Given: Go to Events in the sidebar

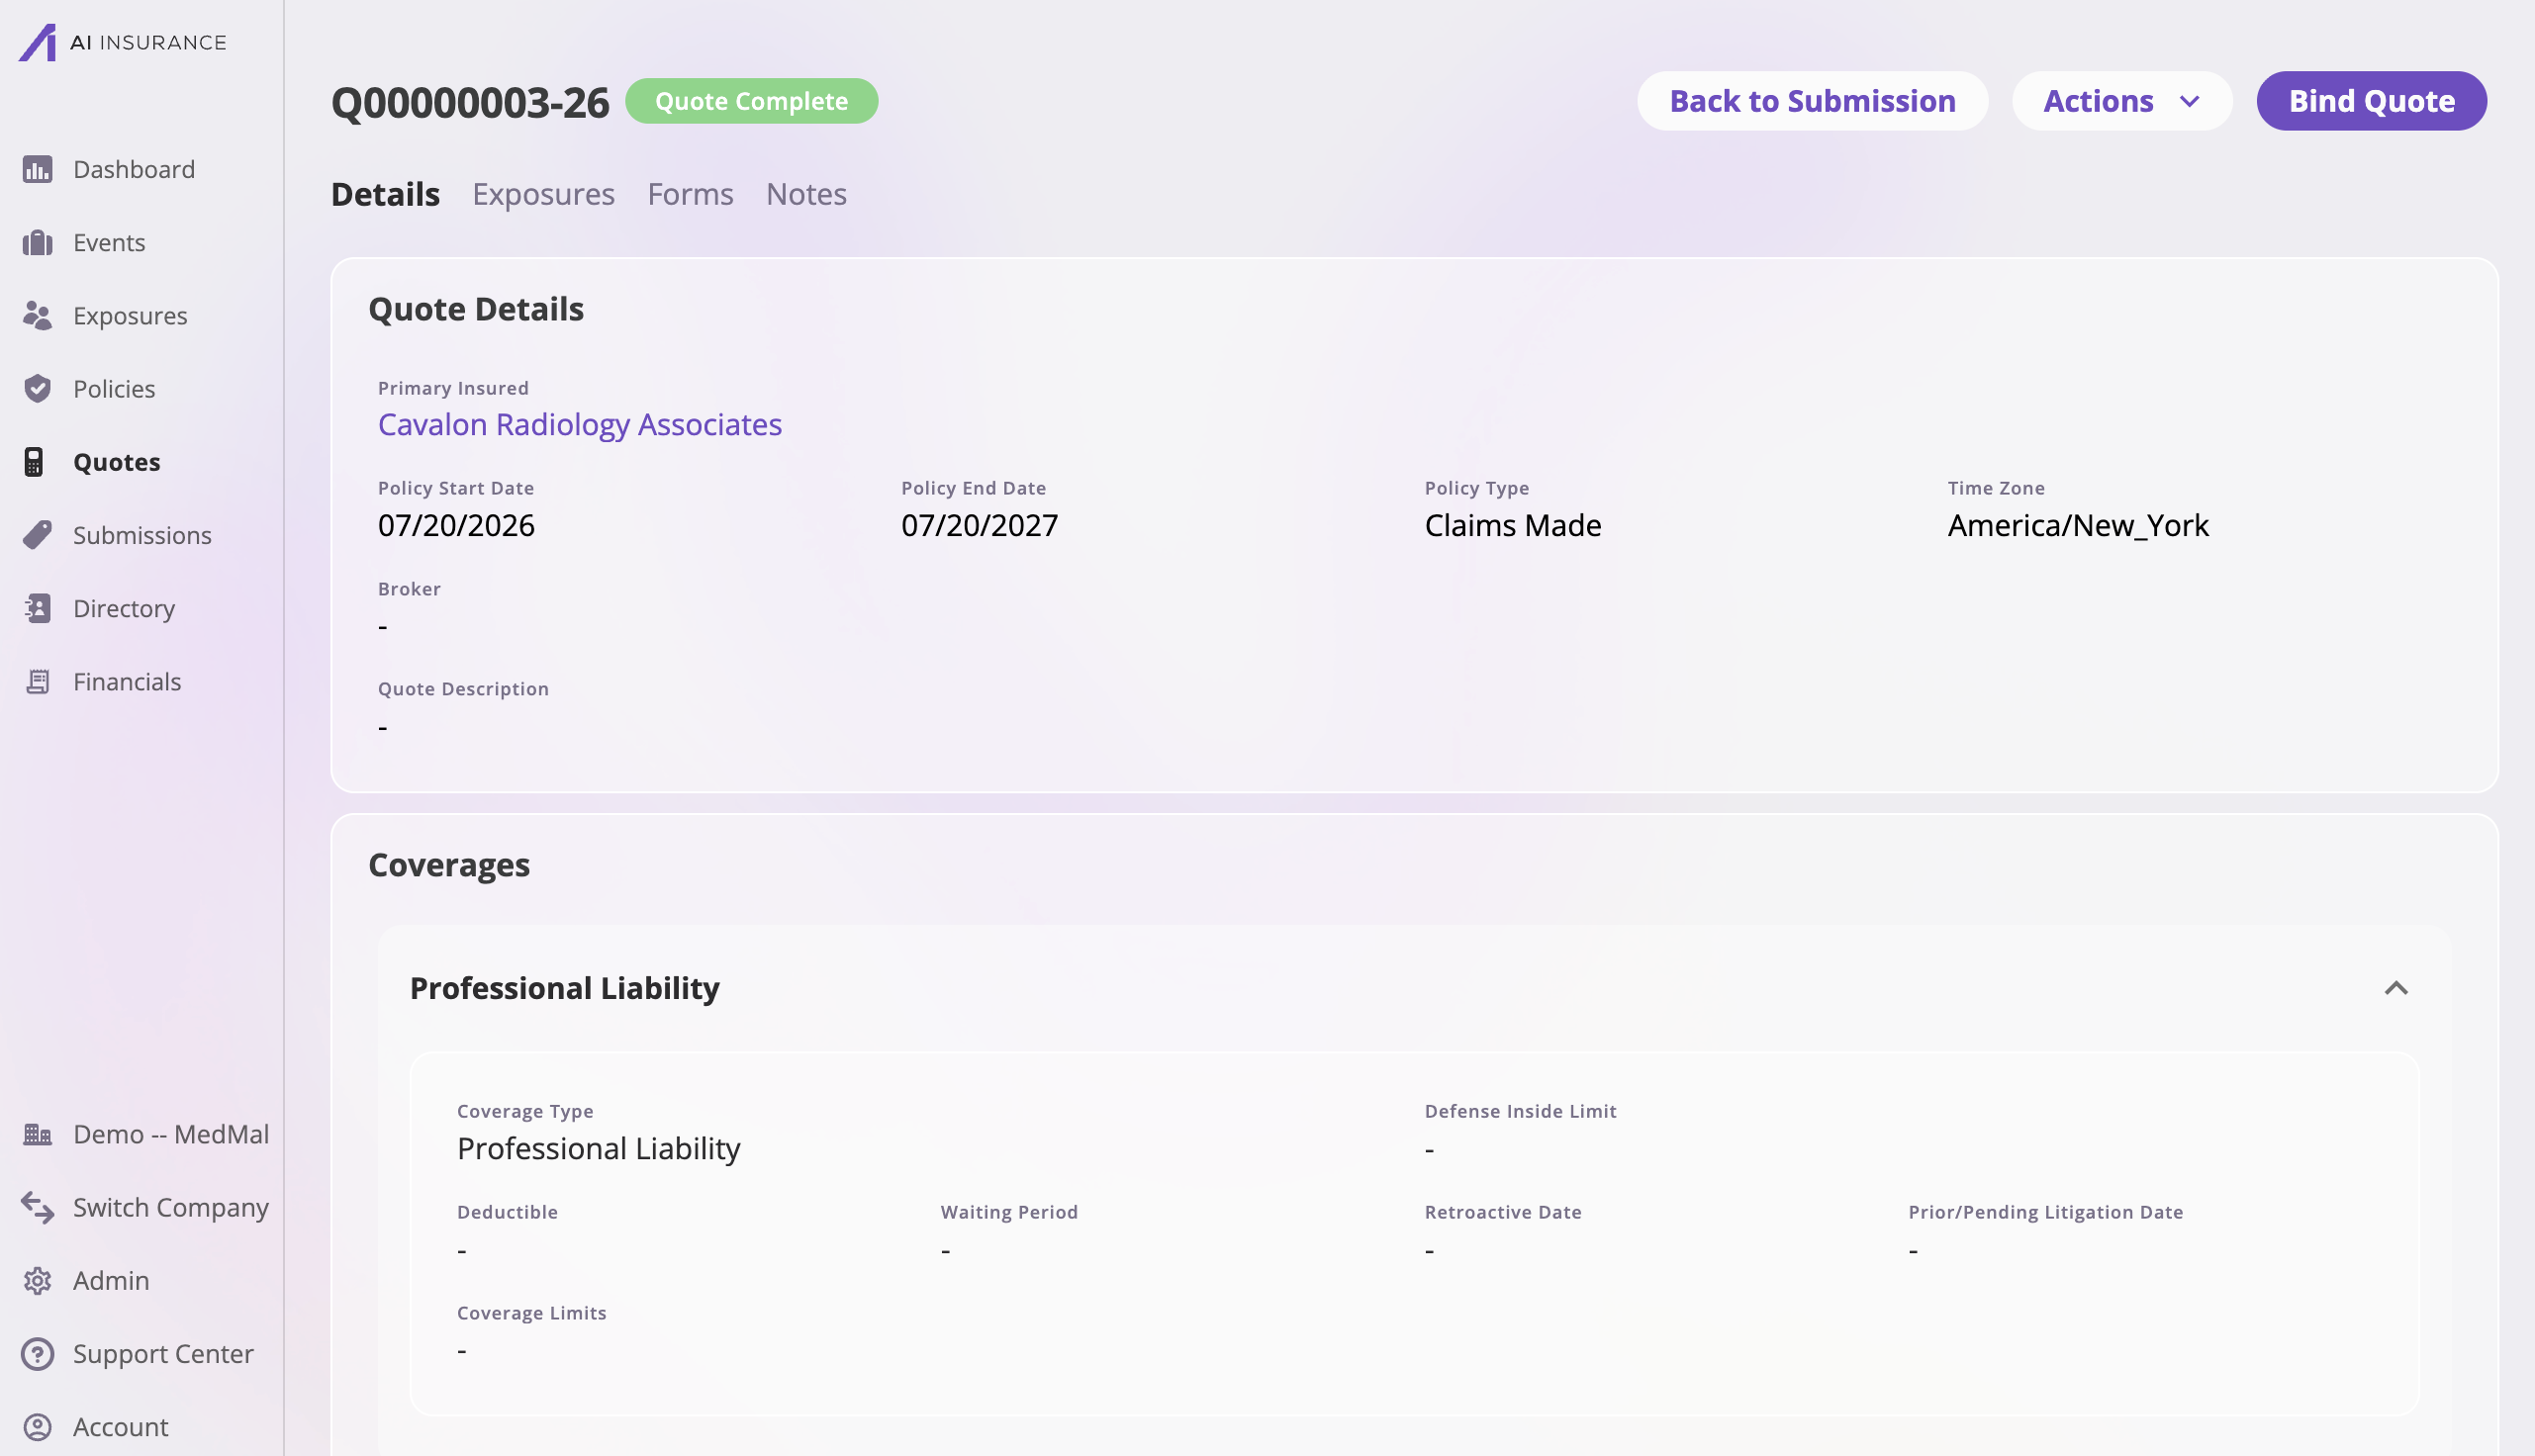Looking at the screenshot, I should tap(109, 242).
